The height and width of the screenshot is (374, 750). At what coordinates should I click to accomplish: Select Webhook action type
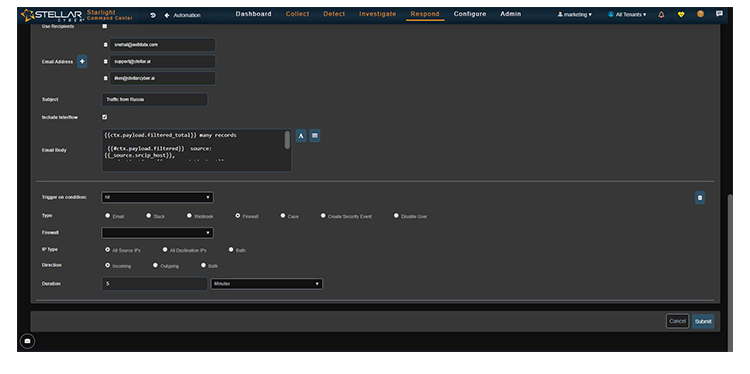[189, 216]
